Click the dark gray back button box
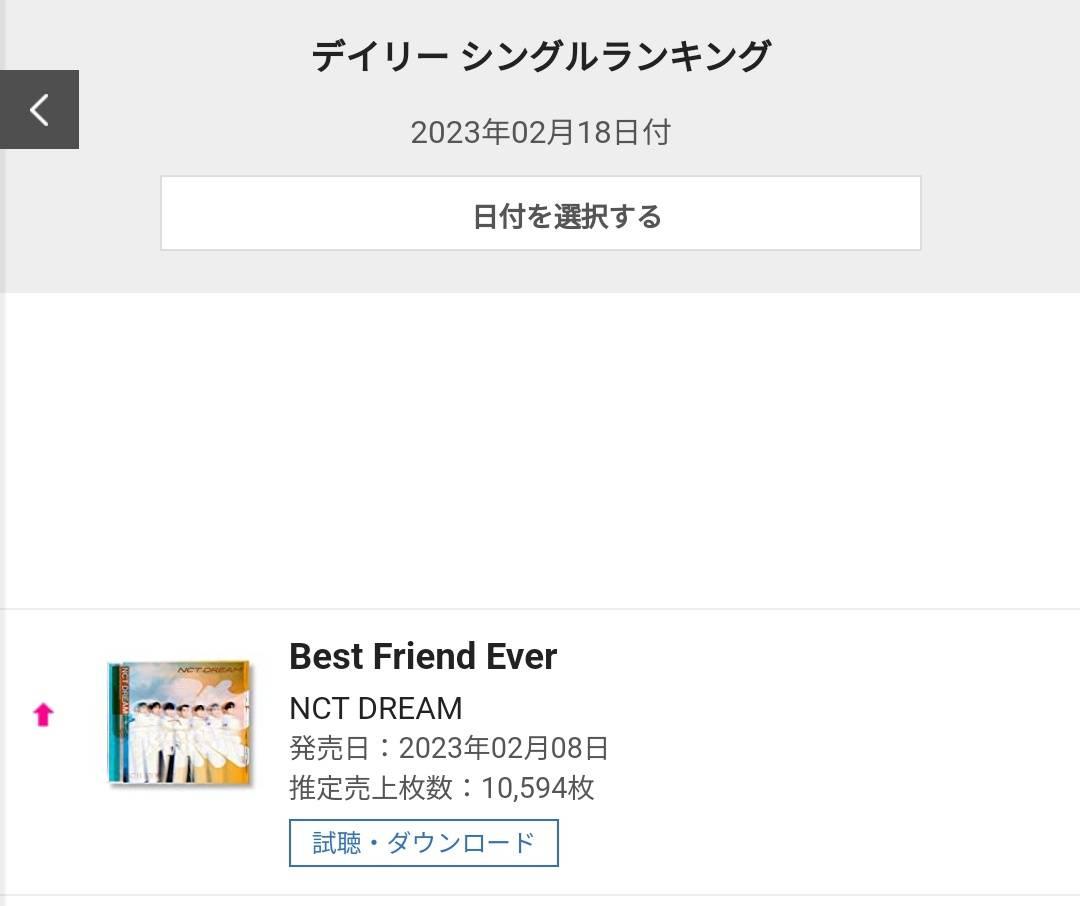1080x906 pixels. click(x=39, y=110)
